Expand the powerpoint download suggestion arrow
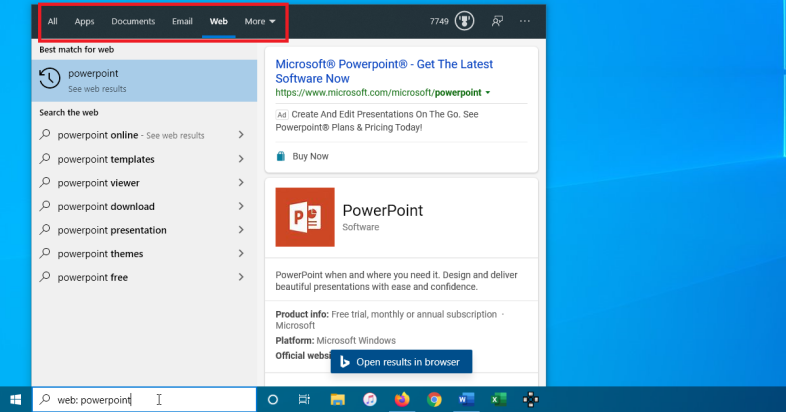Viewport: 786px width, 412px height. pyautogui.click(x=241, y=206)
